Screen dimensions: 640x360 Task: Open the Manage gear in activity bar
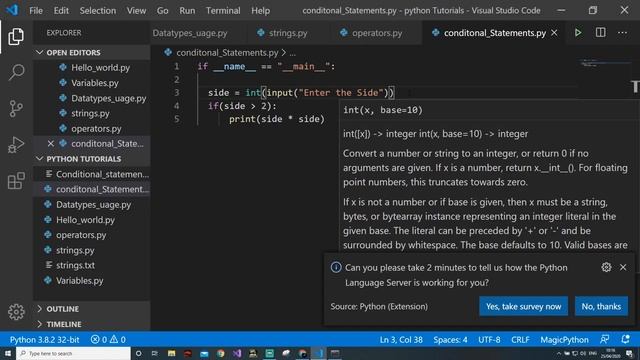tap(16, 312)
